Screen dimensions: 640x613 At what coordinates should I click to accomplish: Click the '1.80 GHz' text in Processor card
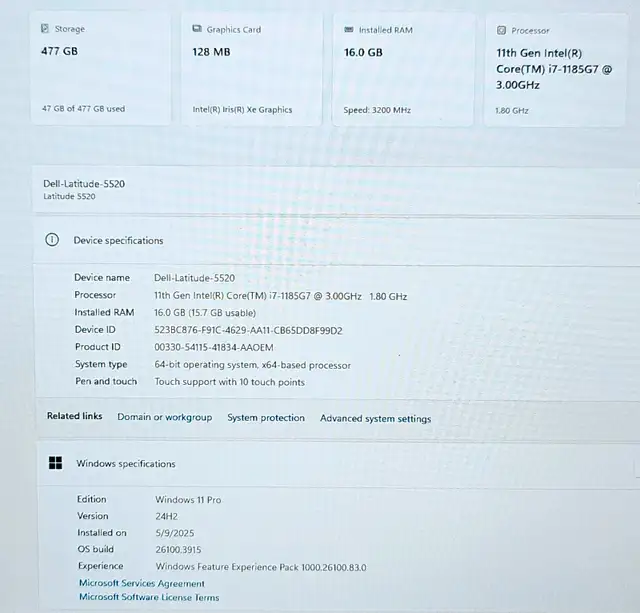(x=512, y=111)
